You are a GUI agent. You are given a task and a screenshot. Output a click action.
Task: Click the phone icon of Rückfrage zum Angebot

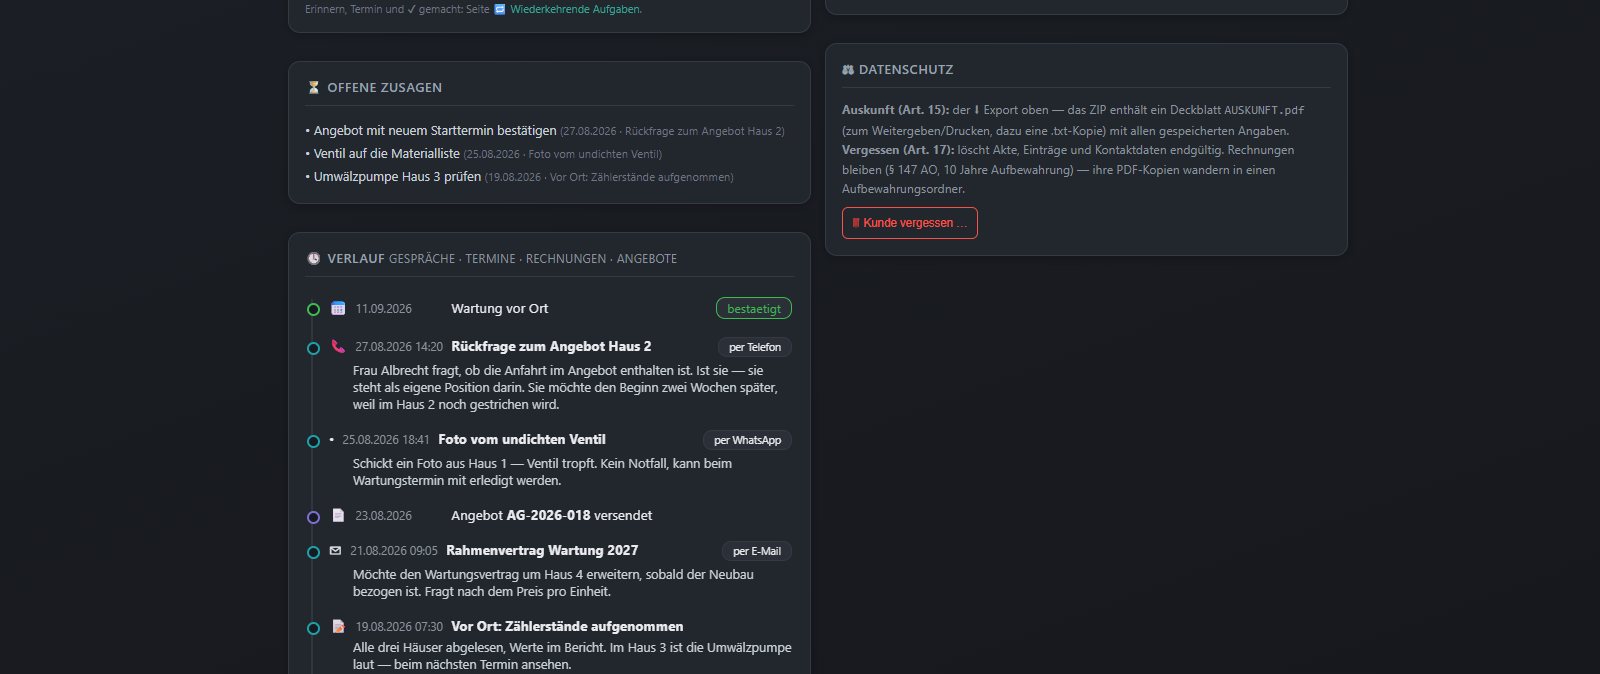tap(338, 346)
